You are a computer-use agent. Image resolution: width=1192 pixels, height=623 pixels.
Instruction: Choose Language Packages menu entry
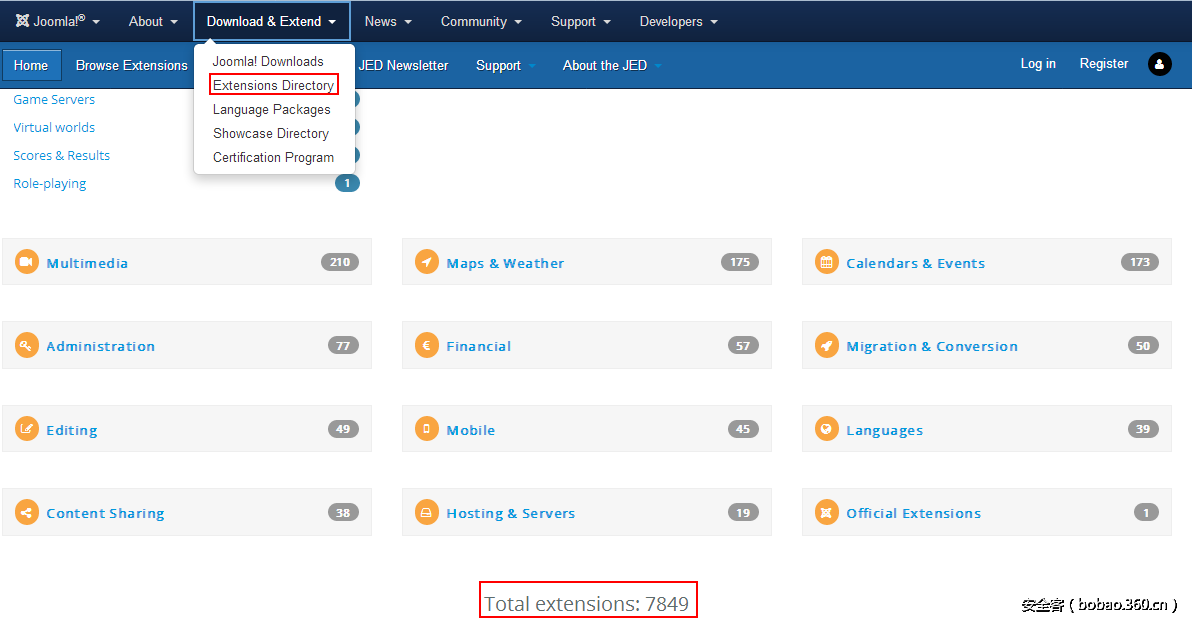(271, 109)
